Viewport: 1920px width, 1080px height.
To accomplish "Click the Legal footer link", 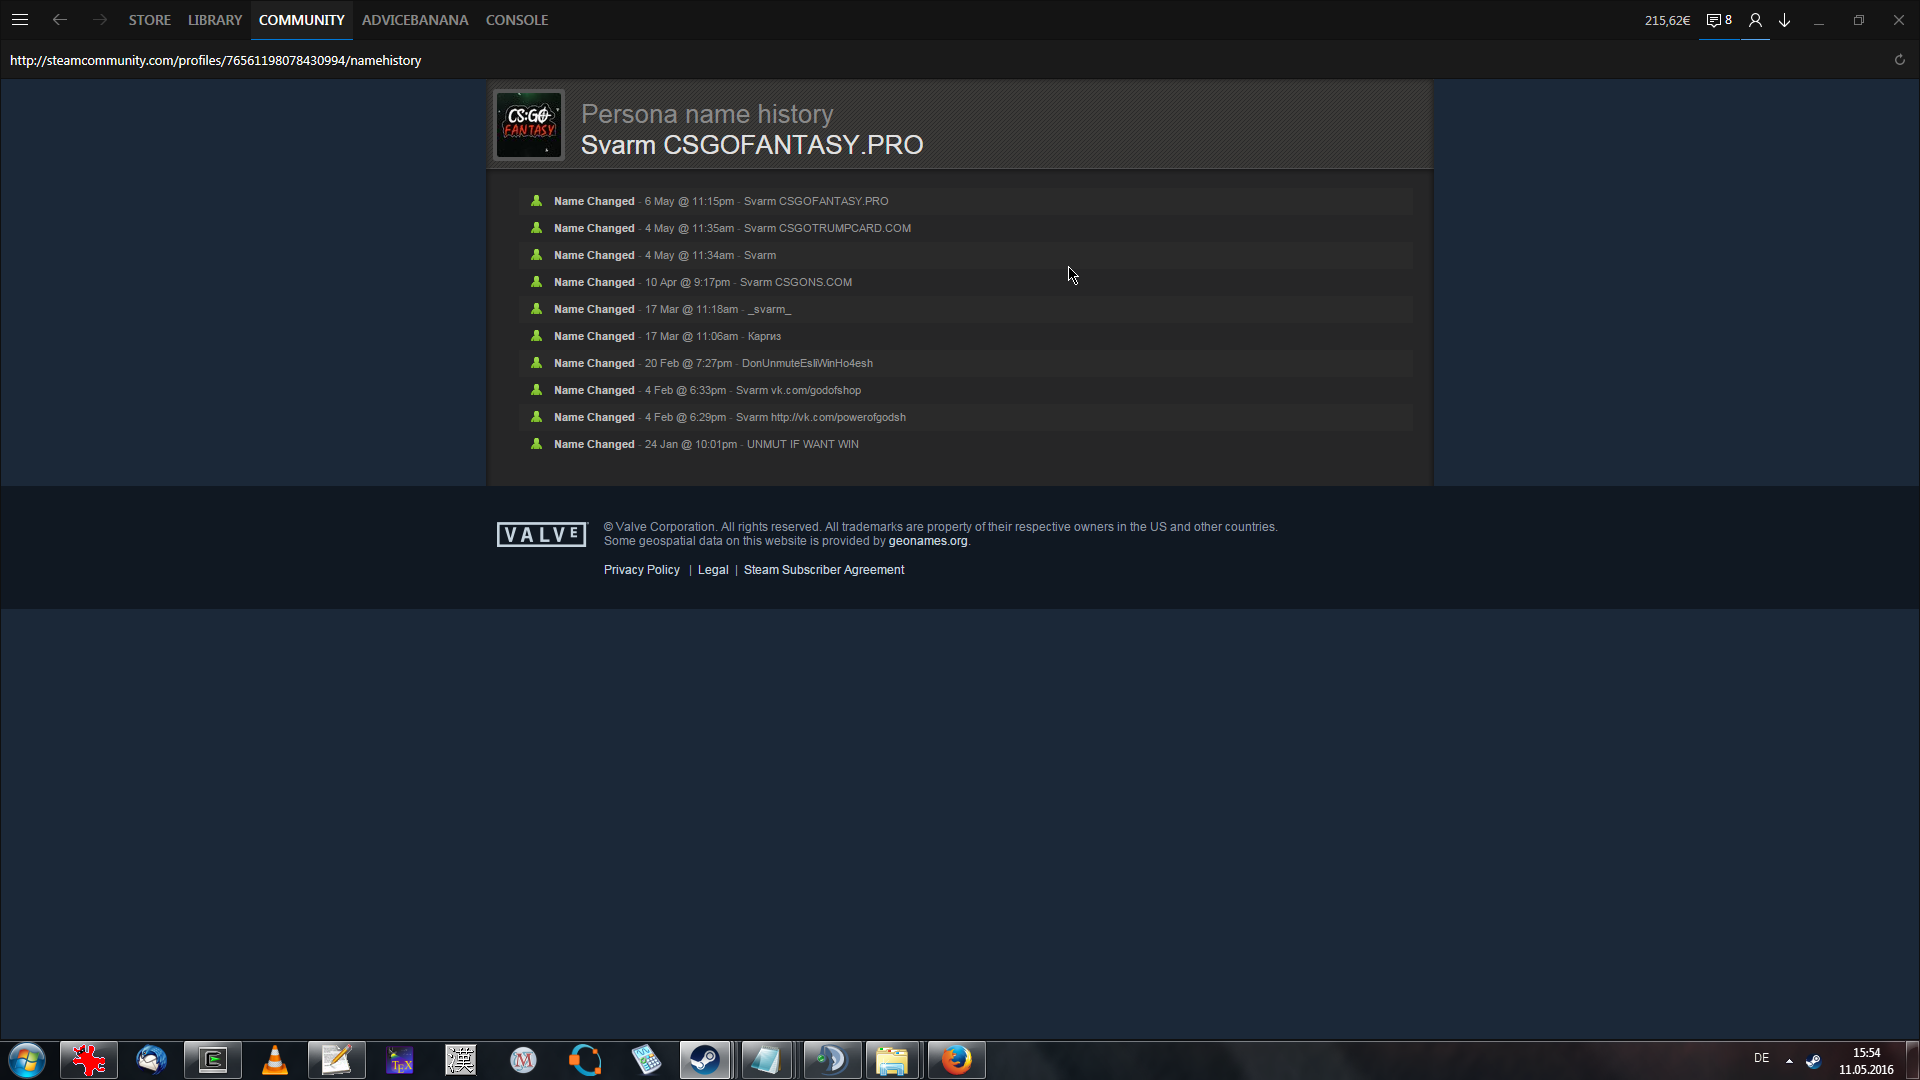I will (713, 570).
